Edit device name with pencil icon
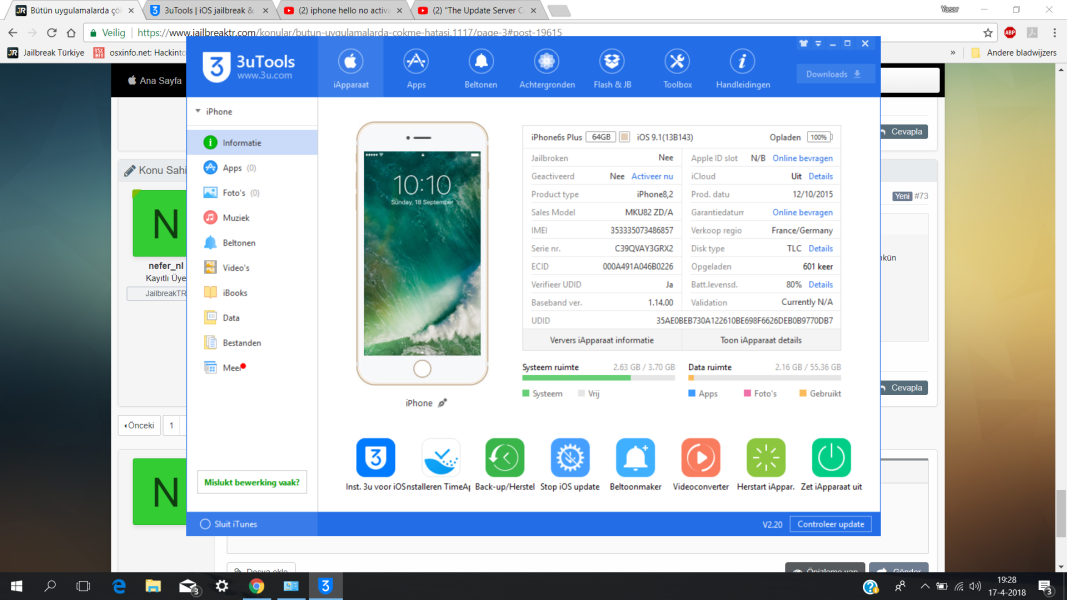This screenshot has height=600, width=1067. pyautogui.click(x=442, y=403)
